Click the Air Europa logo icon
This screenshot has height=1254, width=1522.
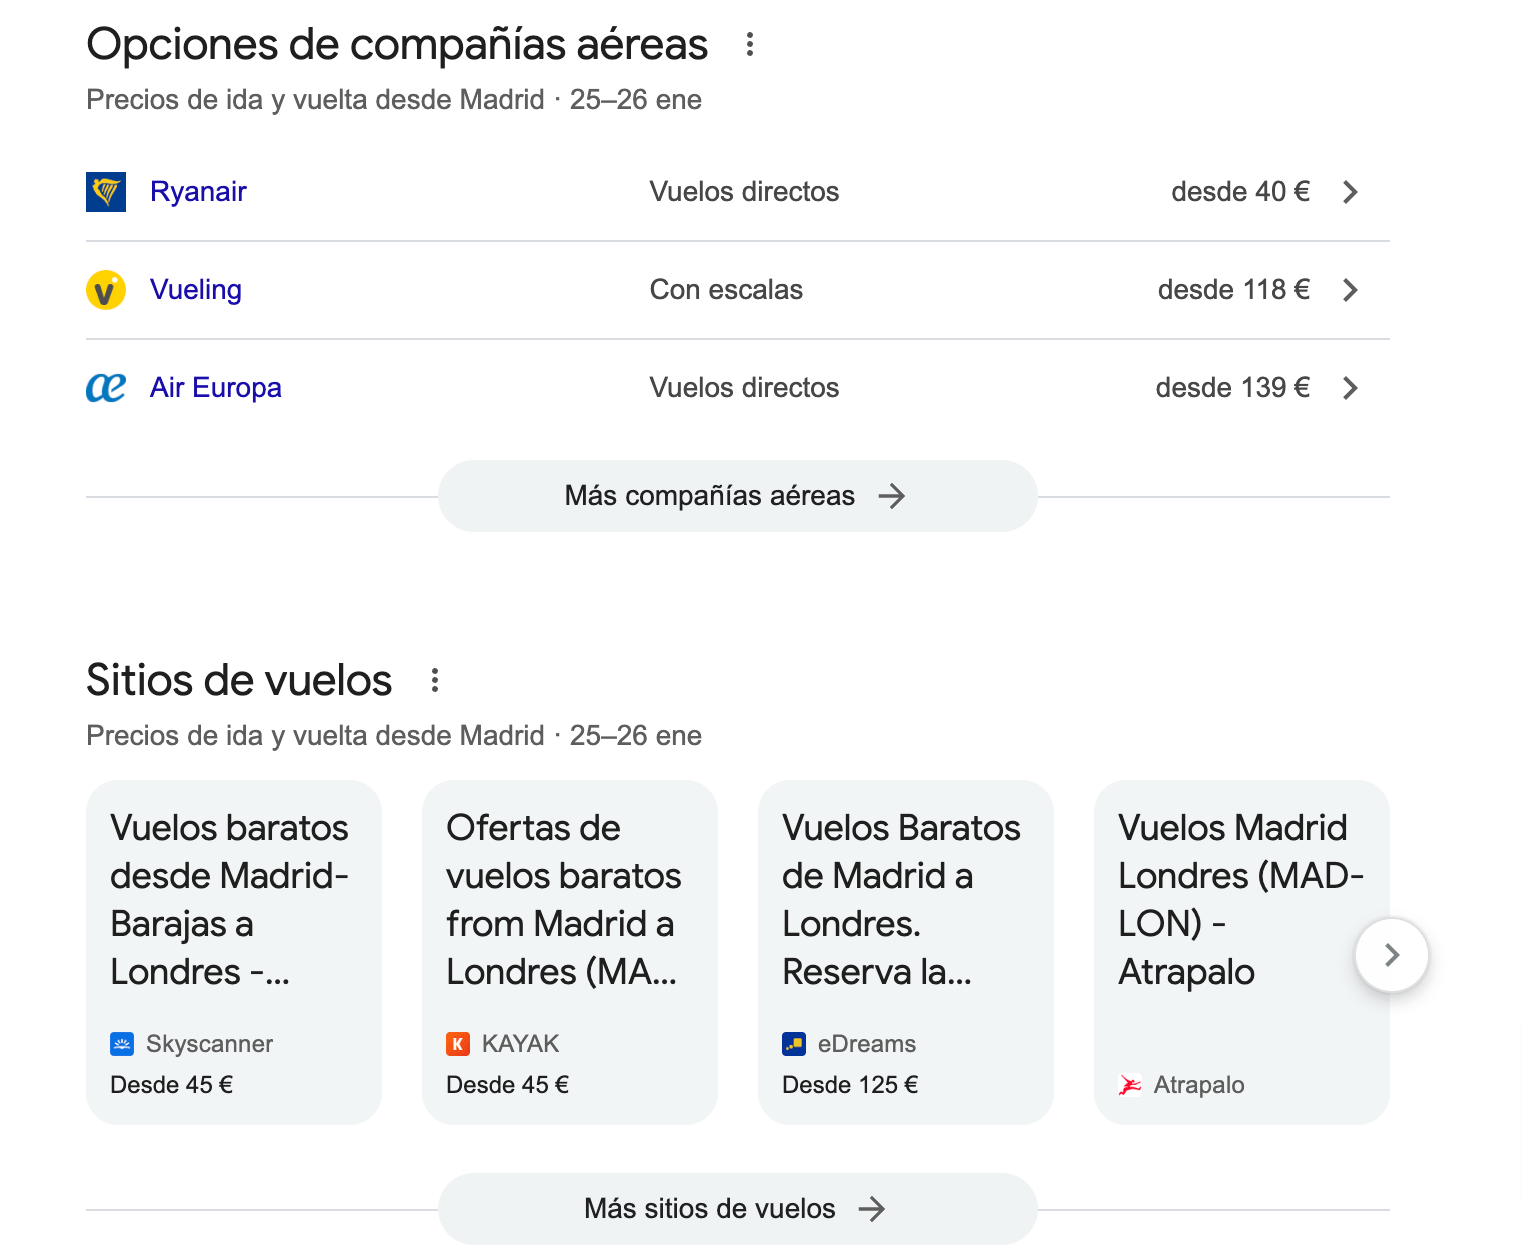pyautogui.click(x=106, y=388)
